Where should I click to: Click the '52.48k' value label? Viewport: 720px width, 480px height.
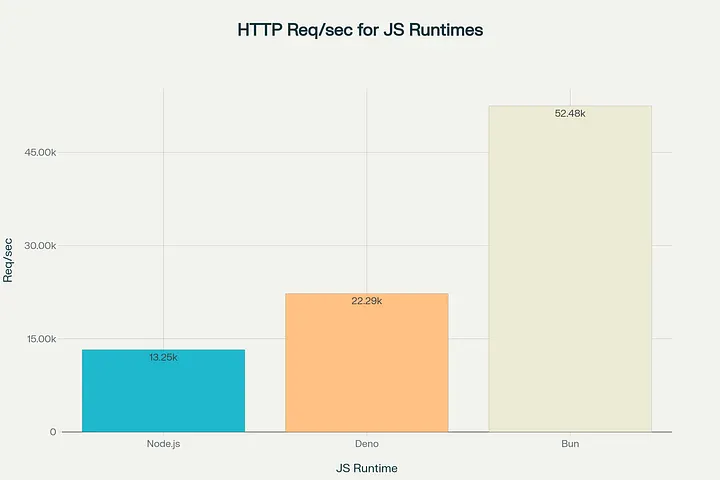pos(570,113)
